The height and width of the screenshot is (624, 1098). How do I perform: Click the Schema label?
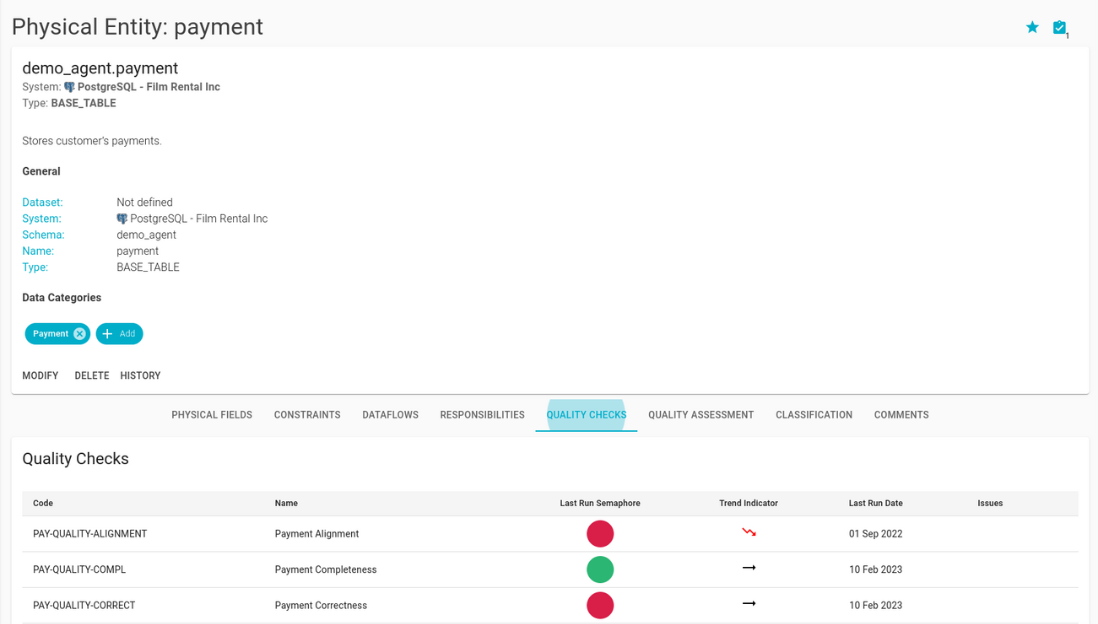tap(43, 235)
